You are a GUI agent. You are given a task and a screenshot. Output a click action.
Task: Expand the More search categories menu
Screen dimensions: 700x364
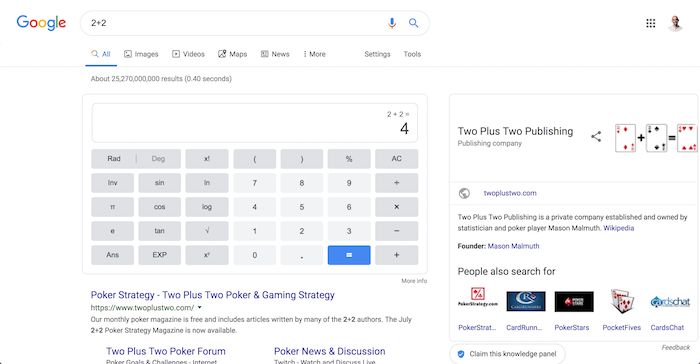314,54
